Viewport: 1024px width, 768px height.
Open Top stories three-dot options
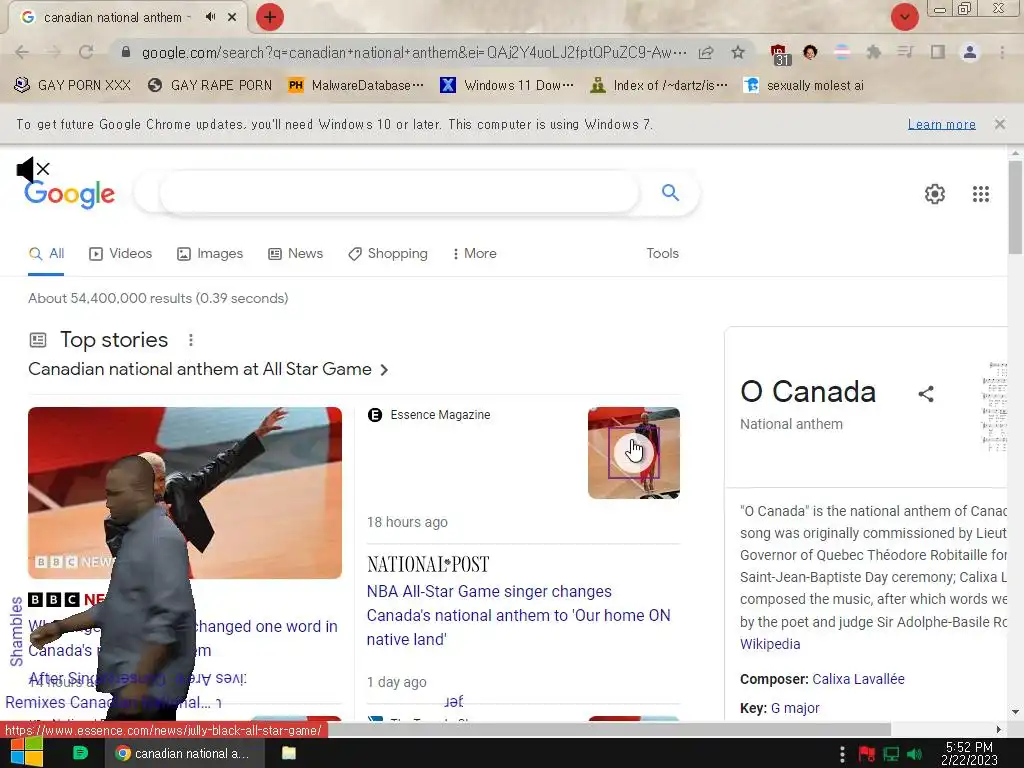[191, 340]
